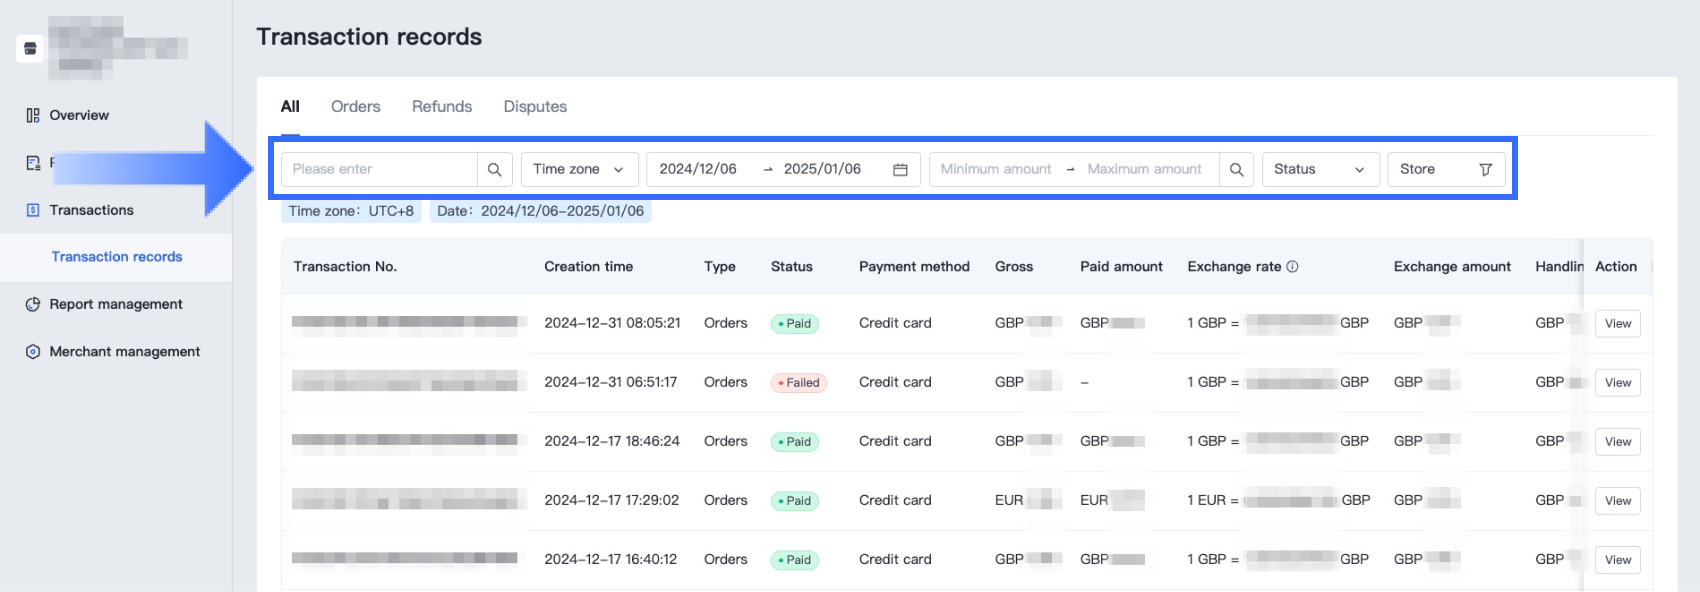
Task: View the transaction created at 2024-12-17 17:29:02
Action: click(x=1617, y=501)
